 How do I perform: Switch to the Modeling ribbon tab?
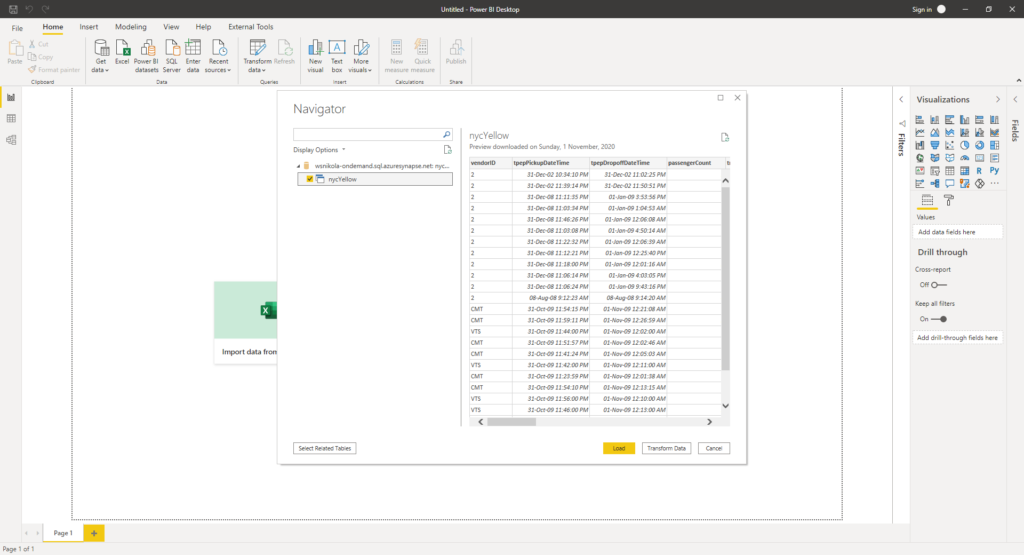tap(131, 27)
